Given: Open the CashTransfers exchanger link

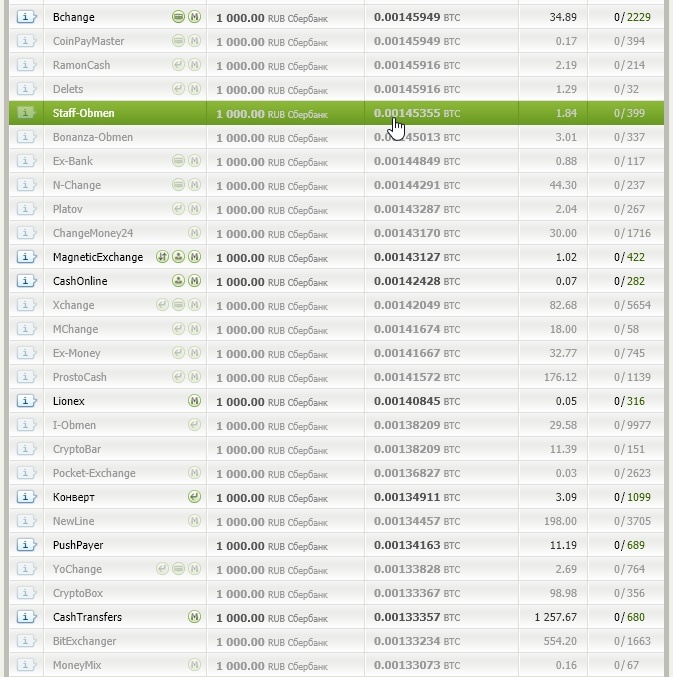Looking at the screenshot, I should 88,617.
